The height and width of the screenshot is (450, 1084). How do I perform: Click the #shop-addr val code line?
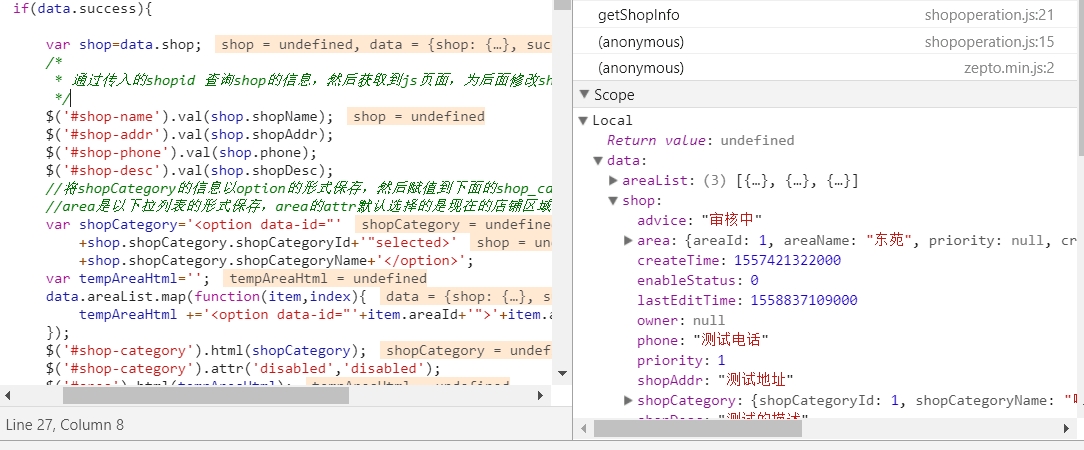(x=189, y=135)
